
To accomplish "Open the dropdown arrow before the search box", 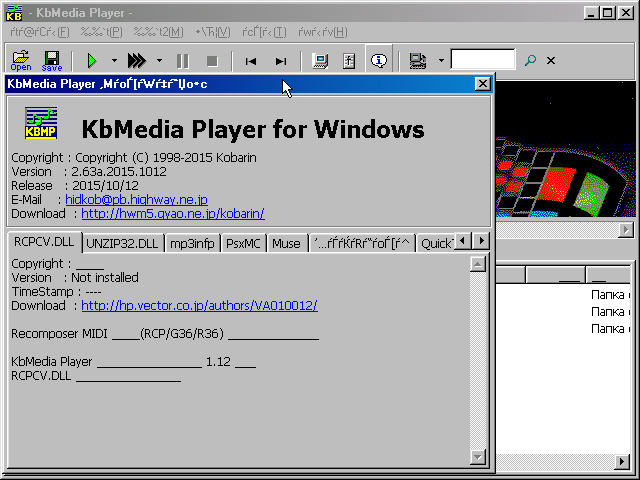I will [441, 60].
